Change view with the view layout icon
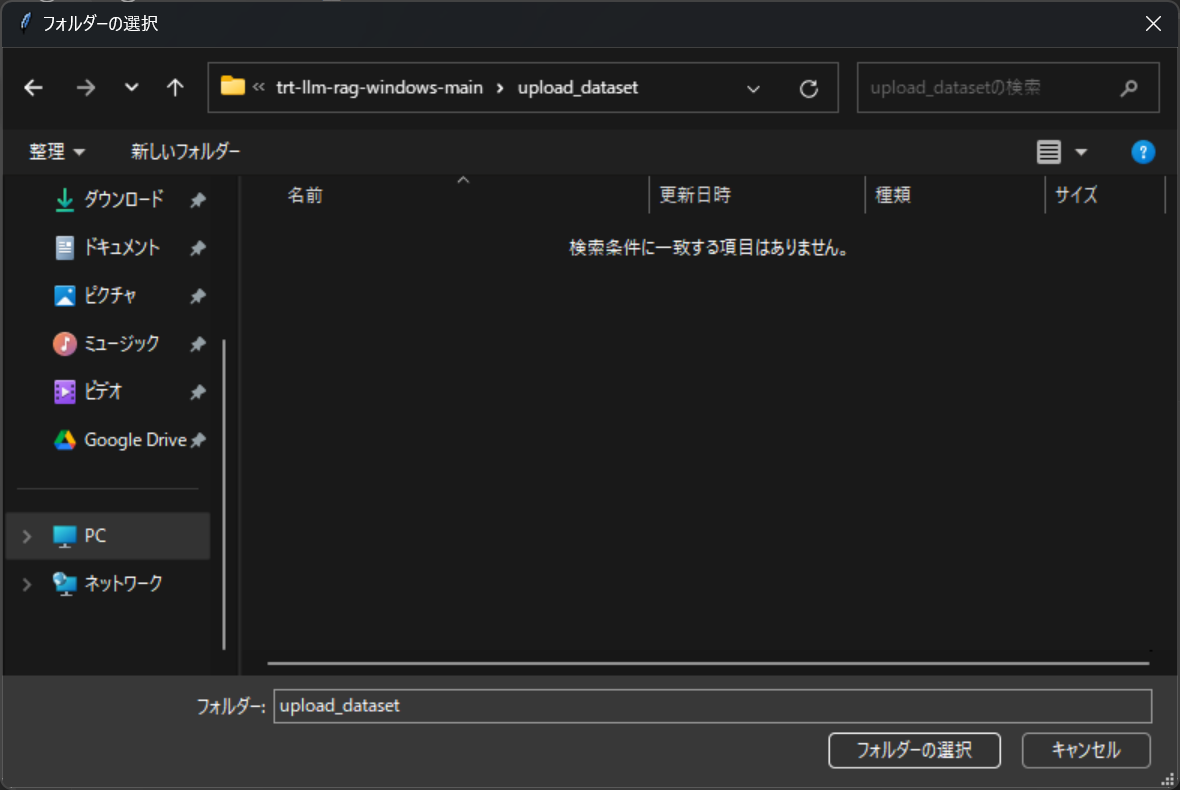 [1049, 152]
